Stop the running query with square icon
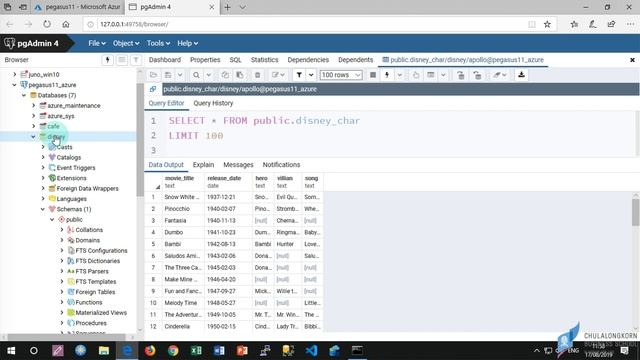The image size is (640, 360). 373,75
